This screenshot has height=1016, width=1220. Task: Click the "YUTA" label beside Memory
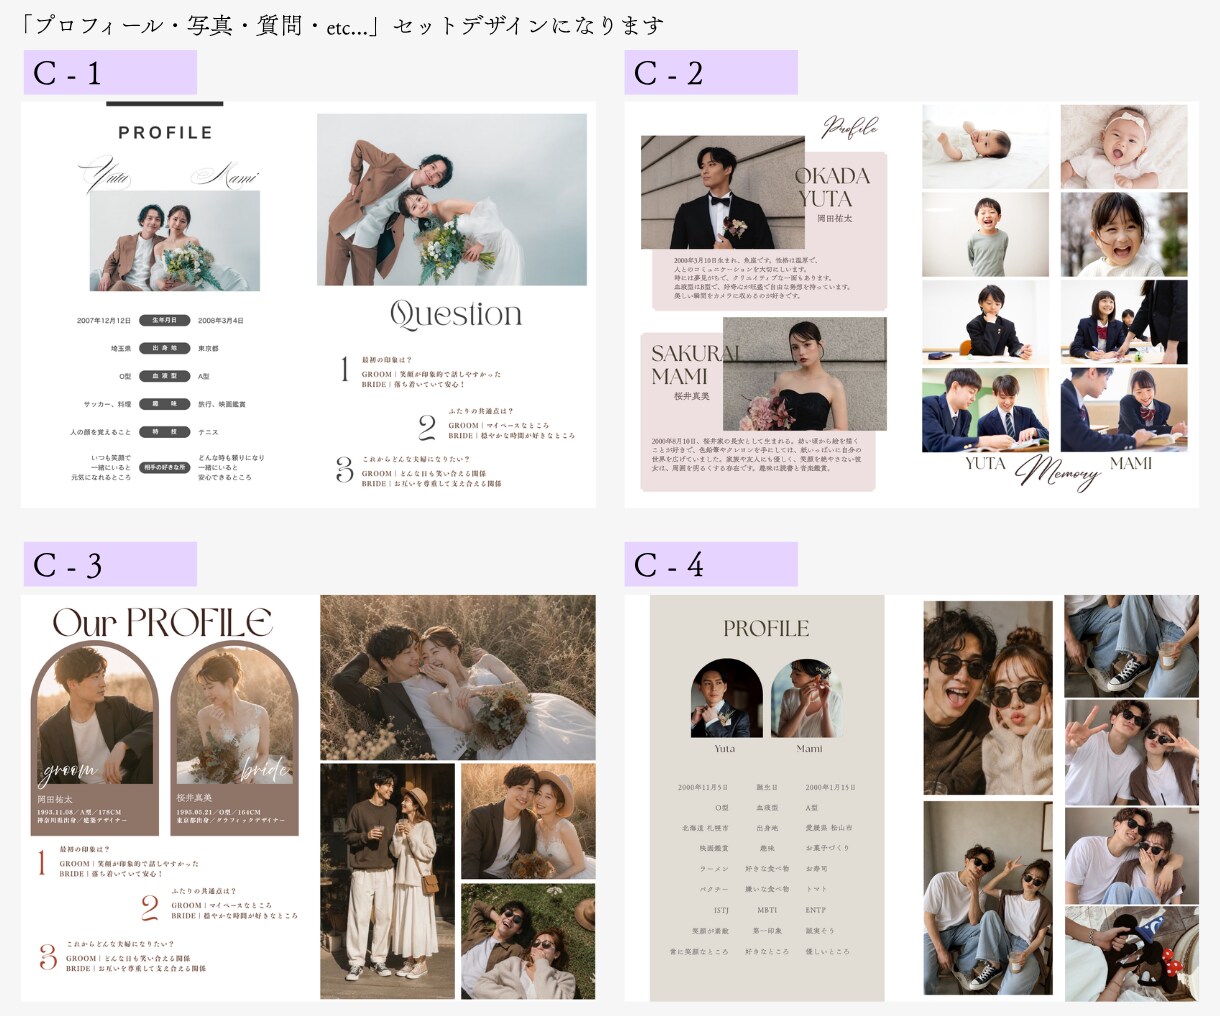[x=985, y=463]
